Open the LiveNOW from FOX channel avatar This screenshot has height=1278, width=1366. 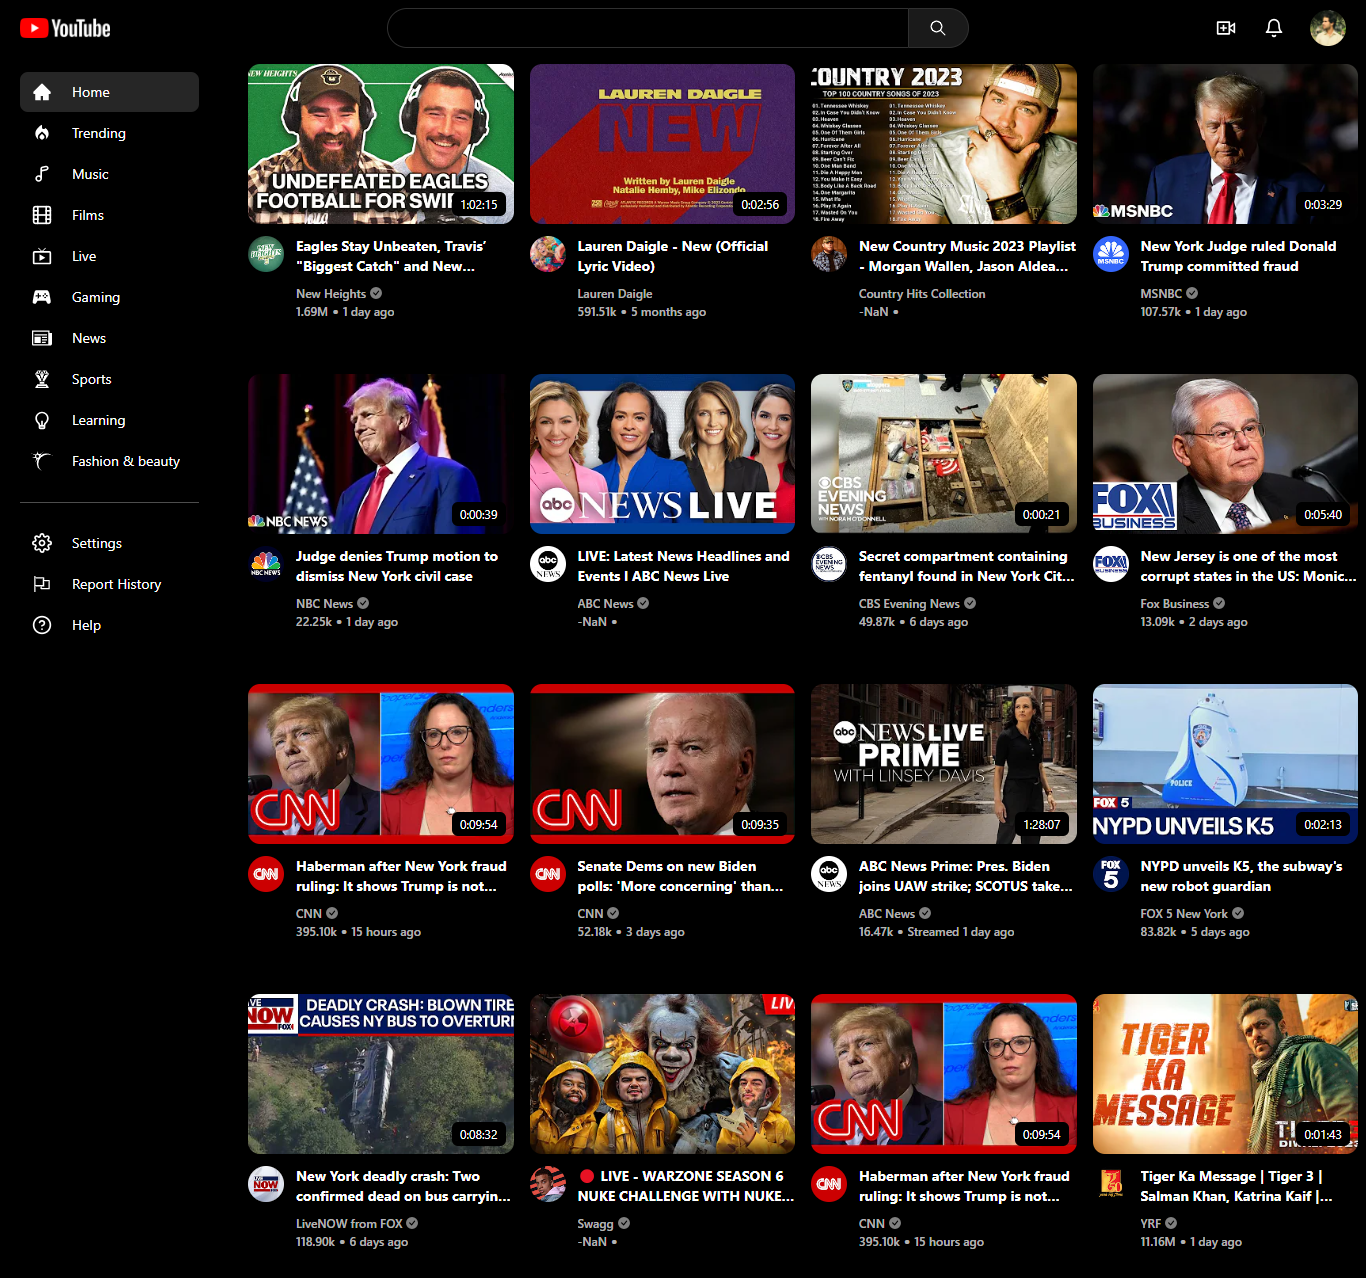(x=266, y=1184)
